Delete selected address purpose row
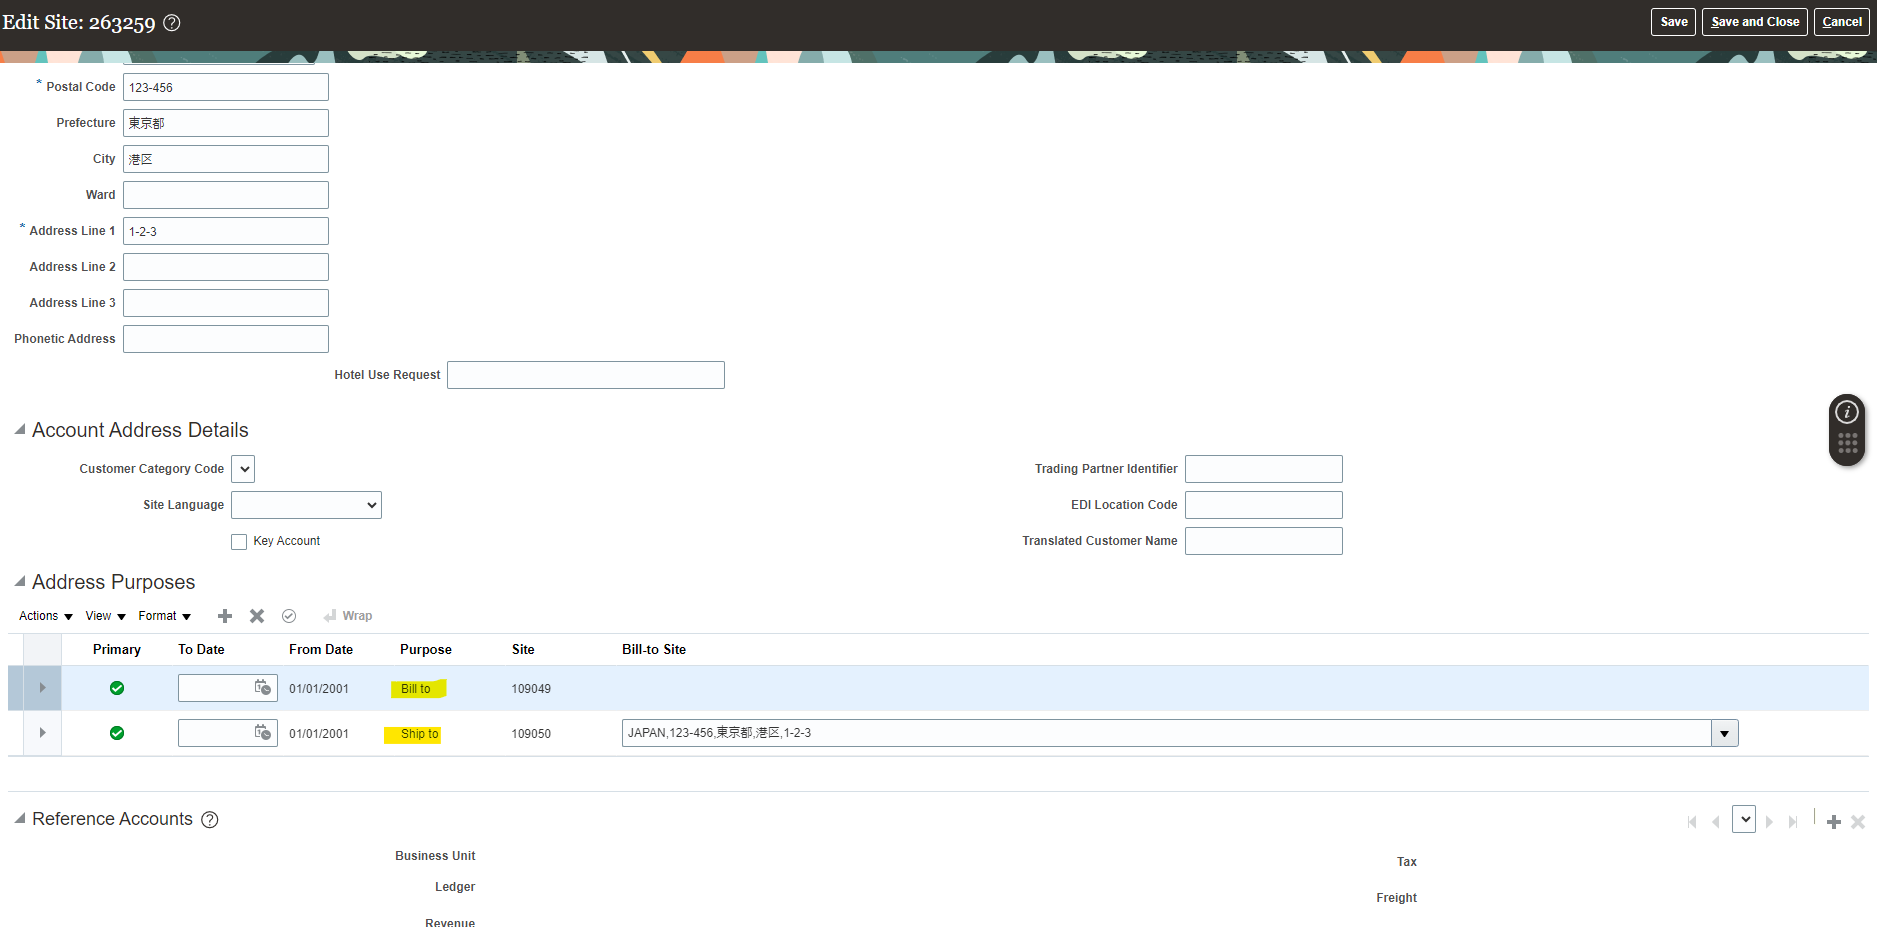This screenshot has width=1877, height=927. tap(257, 616)
